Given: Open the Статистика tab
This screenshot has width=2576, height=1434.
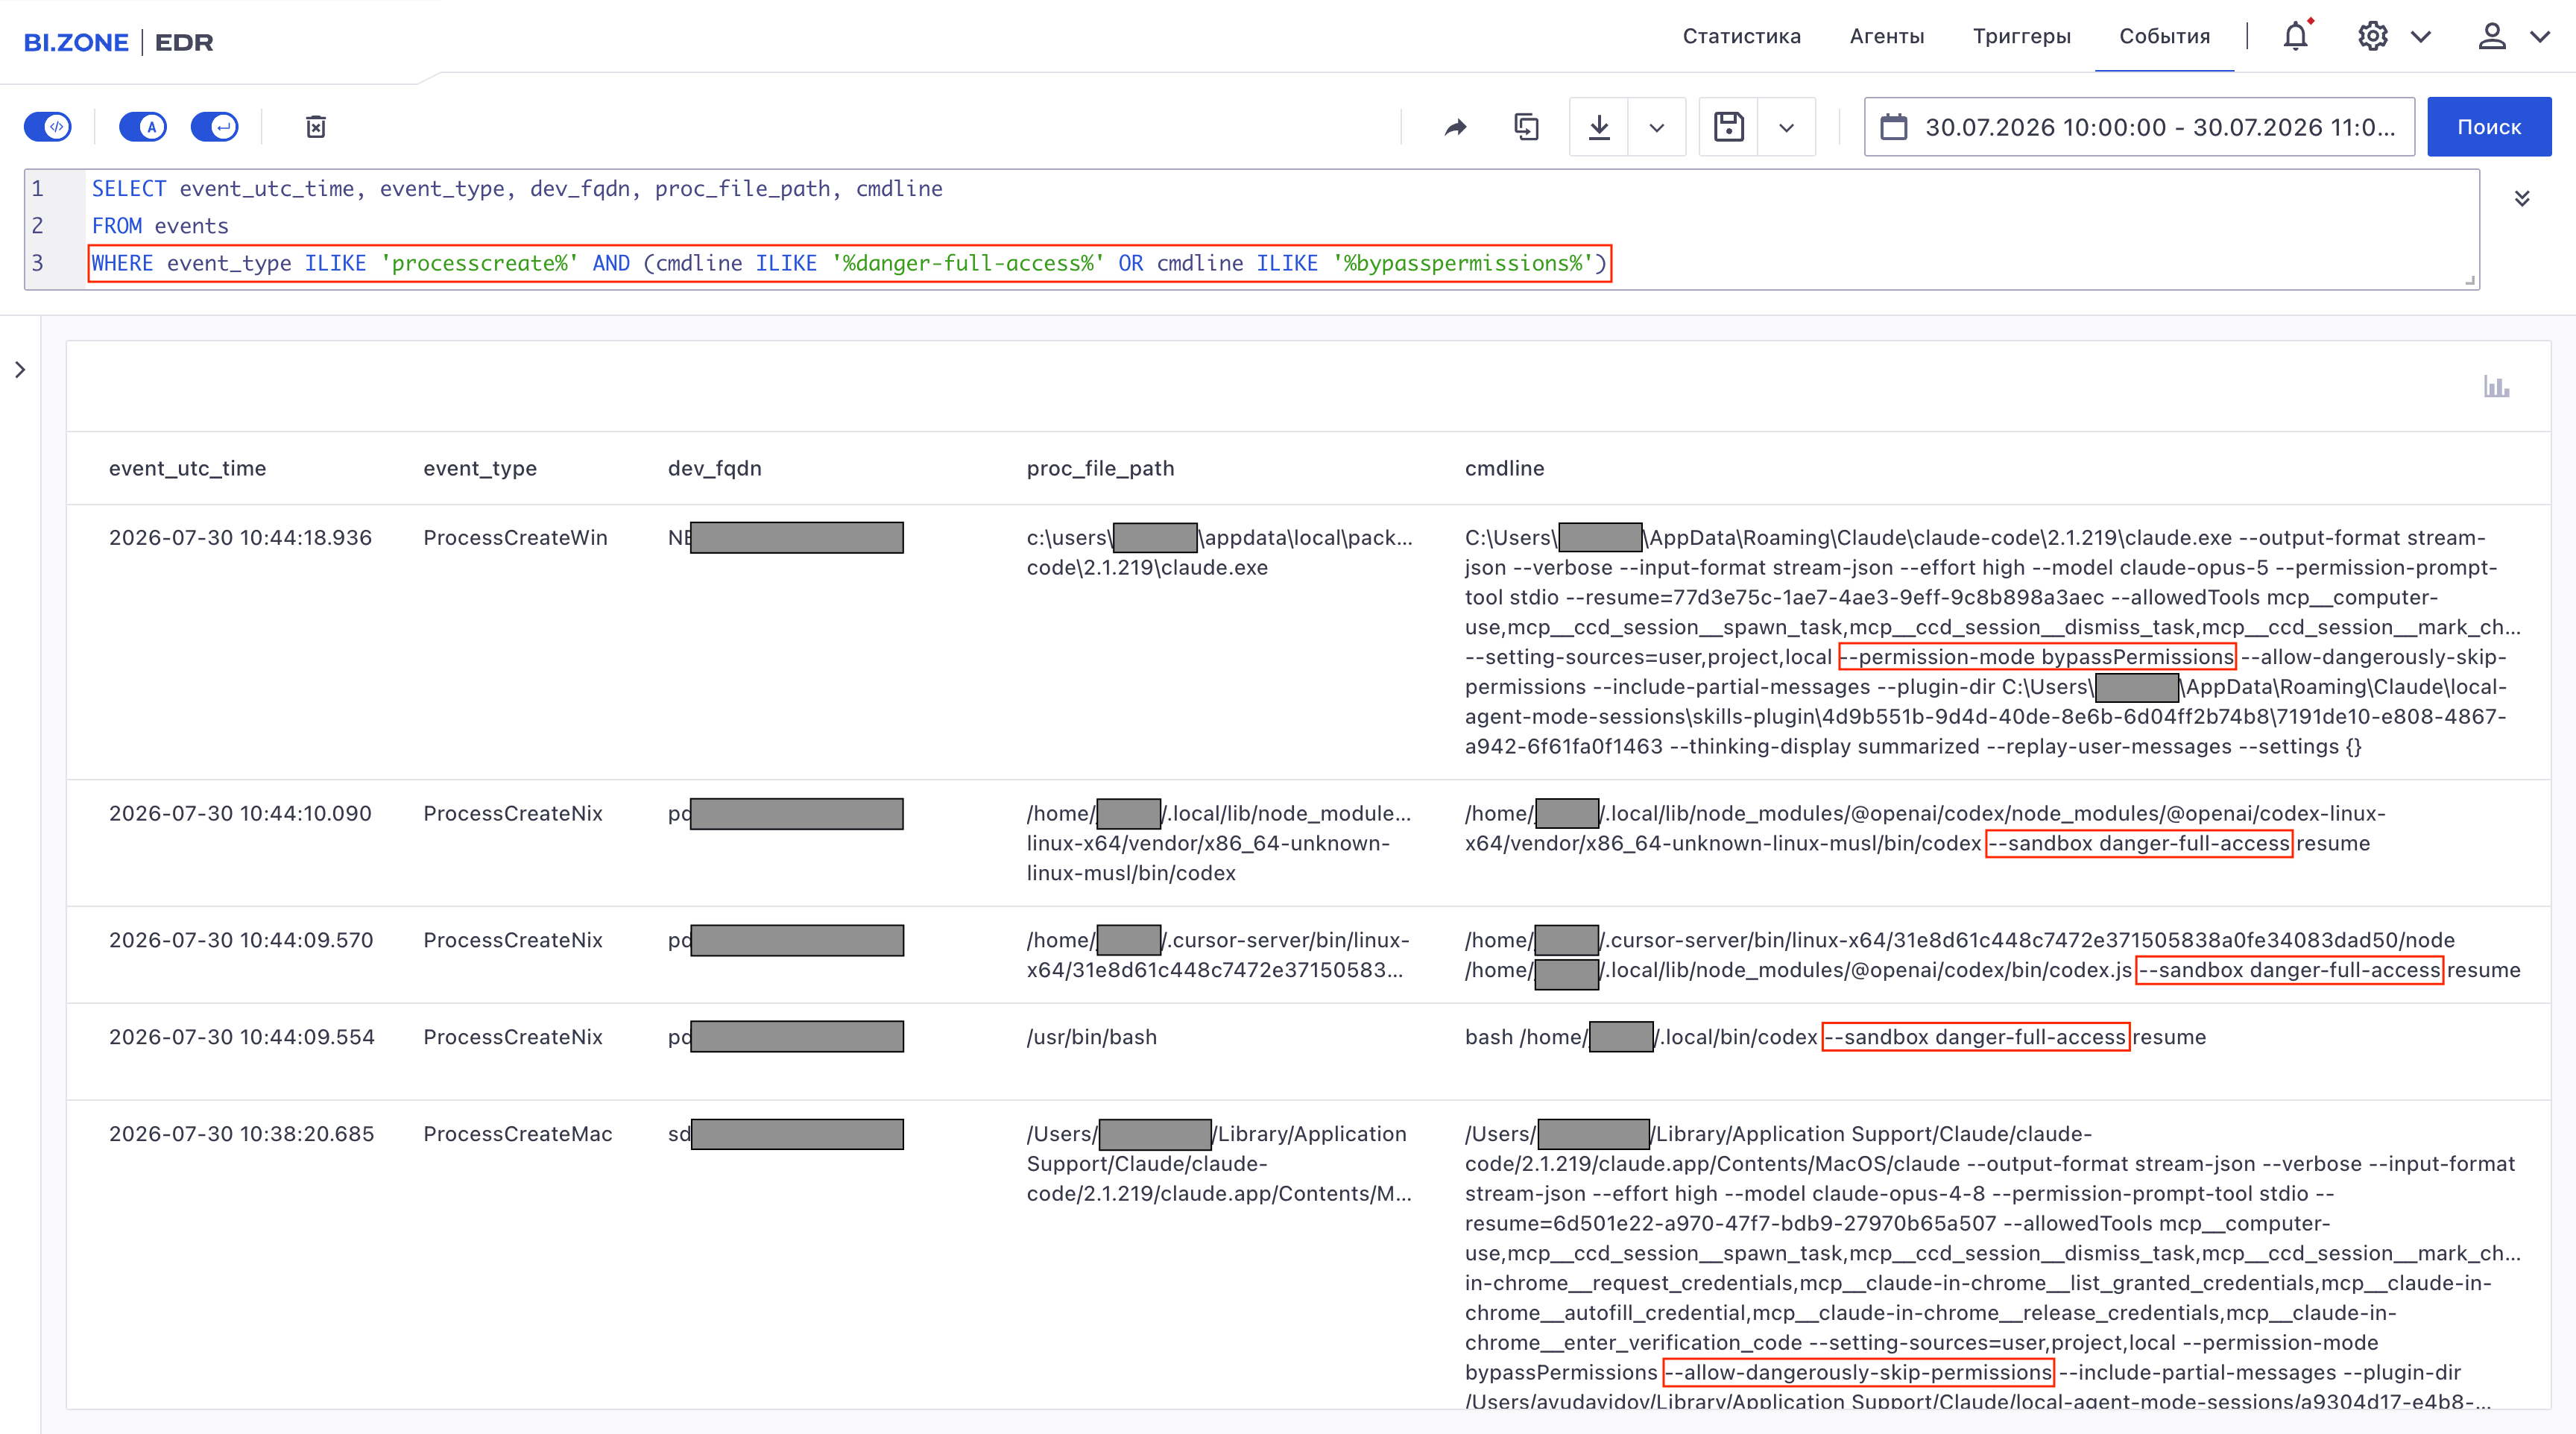Looking at the screenshot, I should [x=1742, y=36].
